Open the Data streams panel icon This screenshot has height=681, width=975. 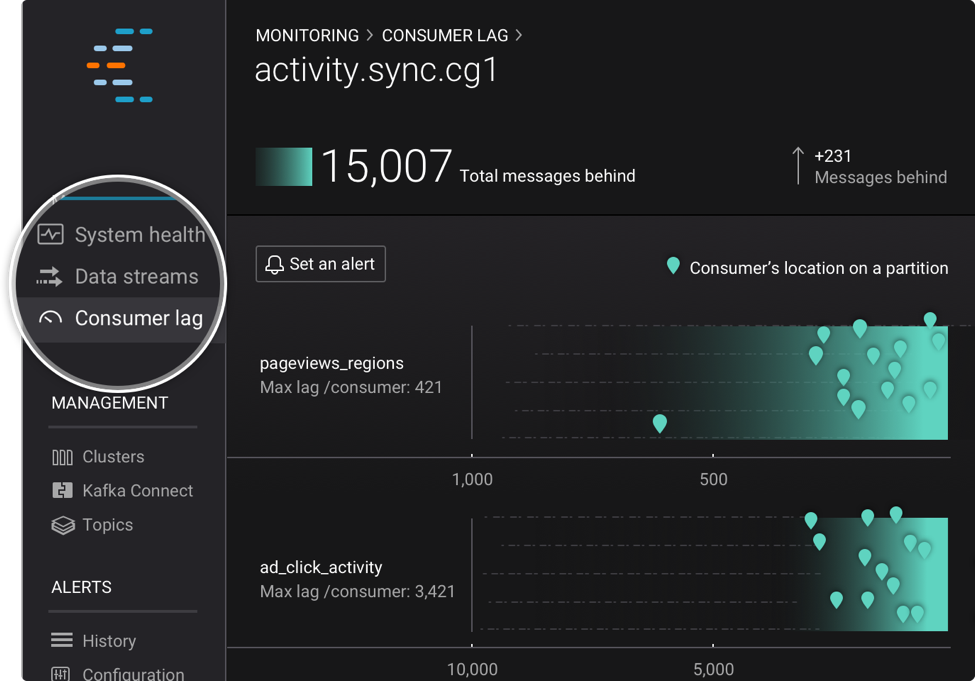tap(50, 276)
